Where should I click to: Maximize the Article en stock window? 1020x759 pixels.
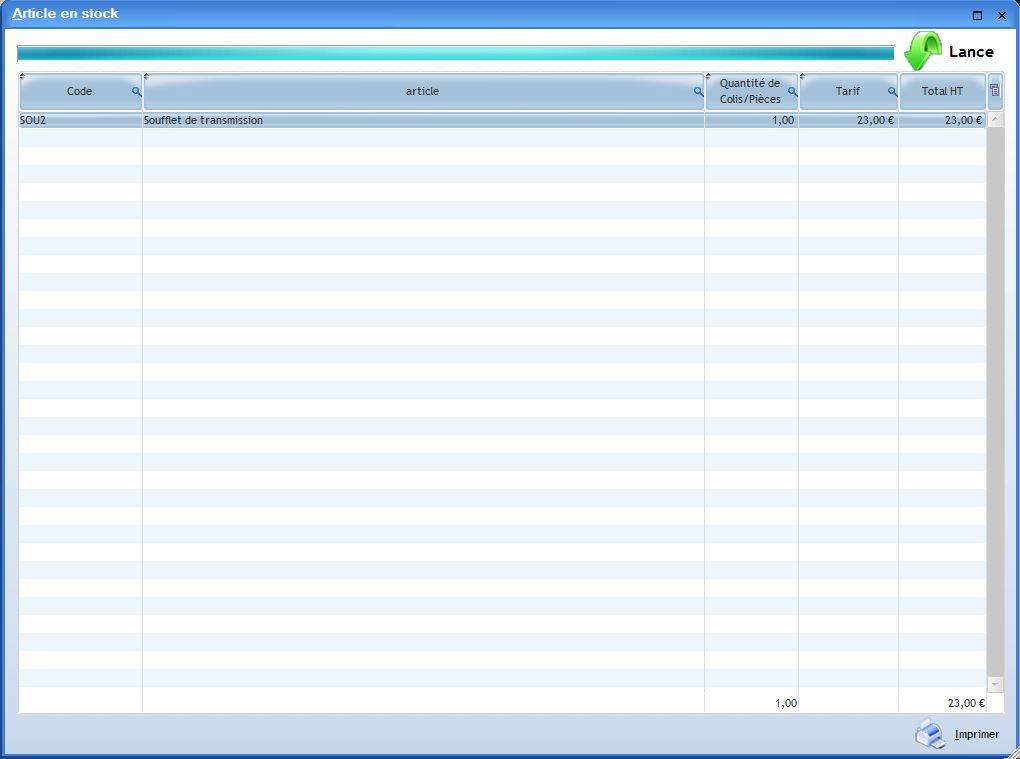tap(977, 15)
